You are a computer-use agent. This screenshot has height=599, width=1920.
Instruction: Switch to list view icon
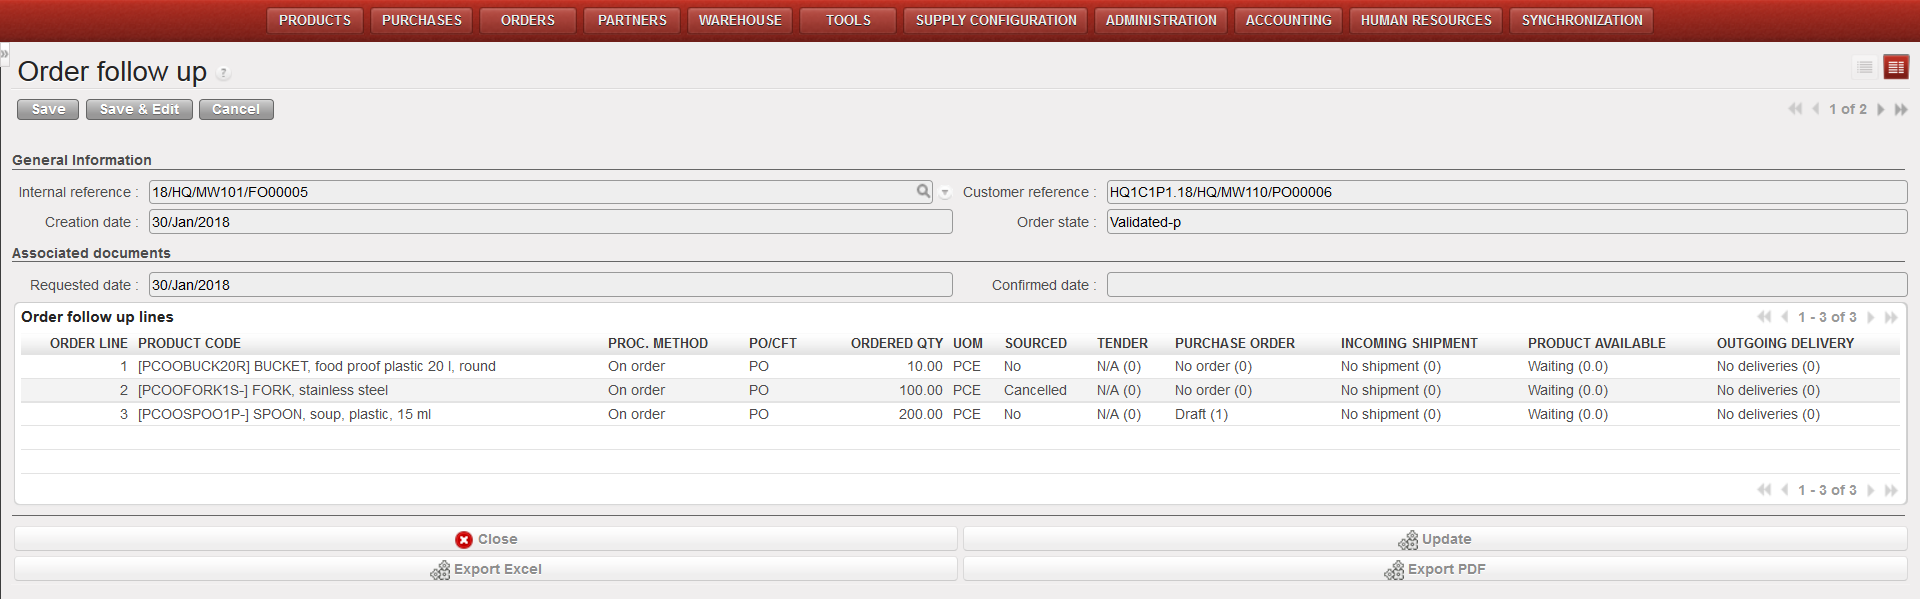point(1864,67)
